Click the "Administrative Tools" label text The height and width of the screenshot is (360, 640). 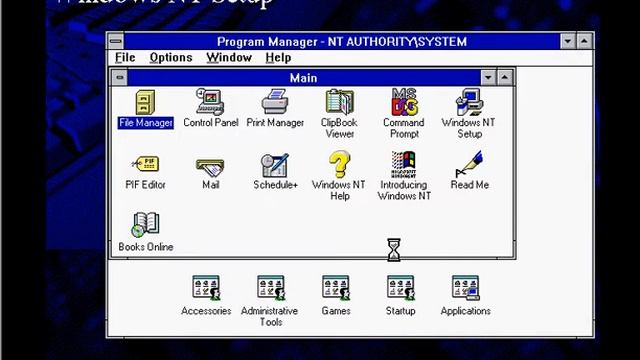(270, 316)
